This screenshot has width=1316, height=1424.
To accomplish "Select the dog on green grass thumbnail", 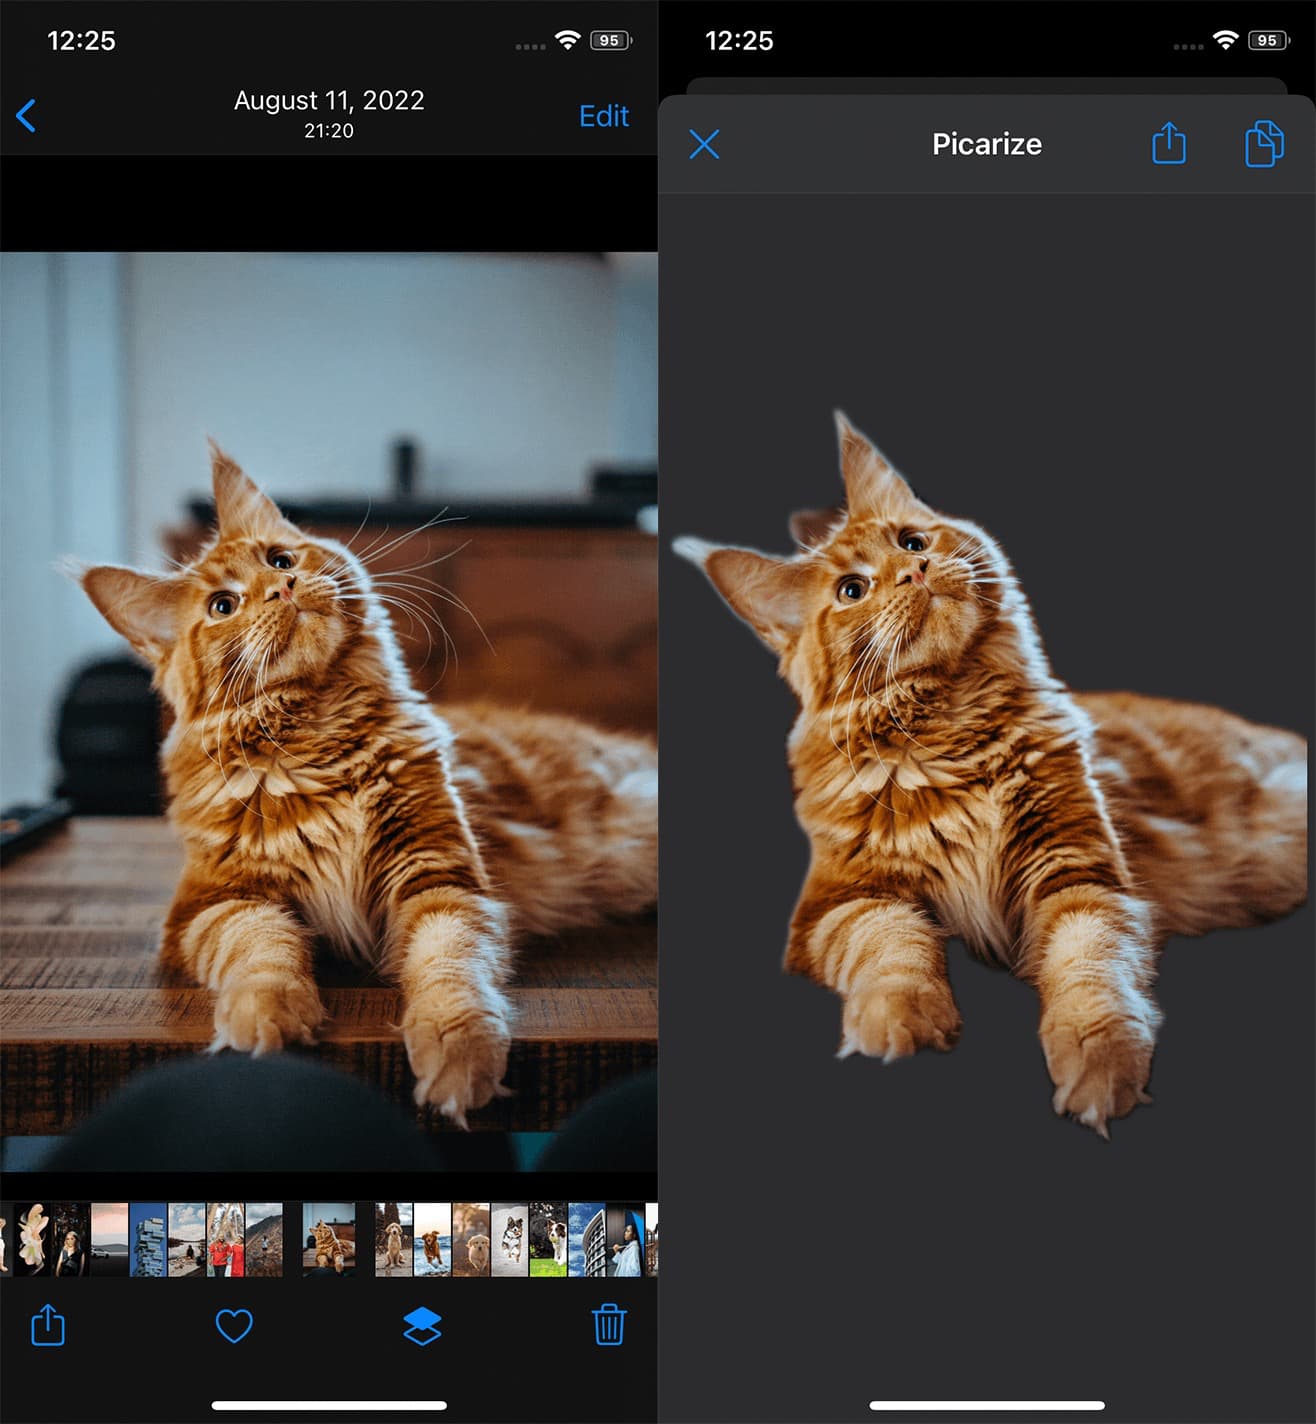I will pyautogui.click(x=547, y=1239).
